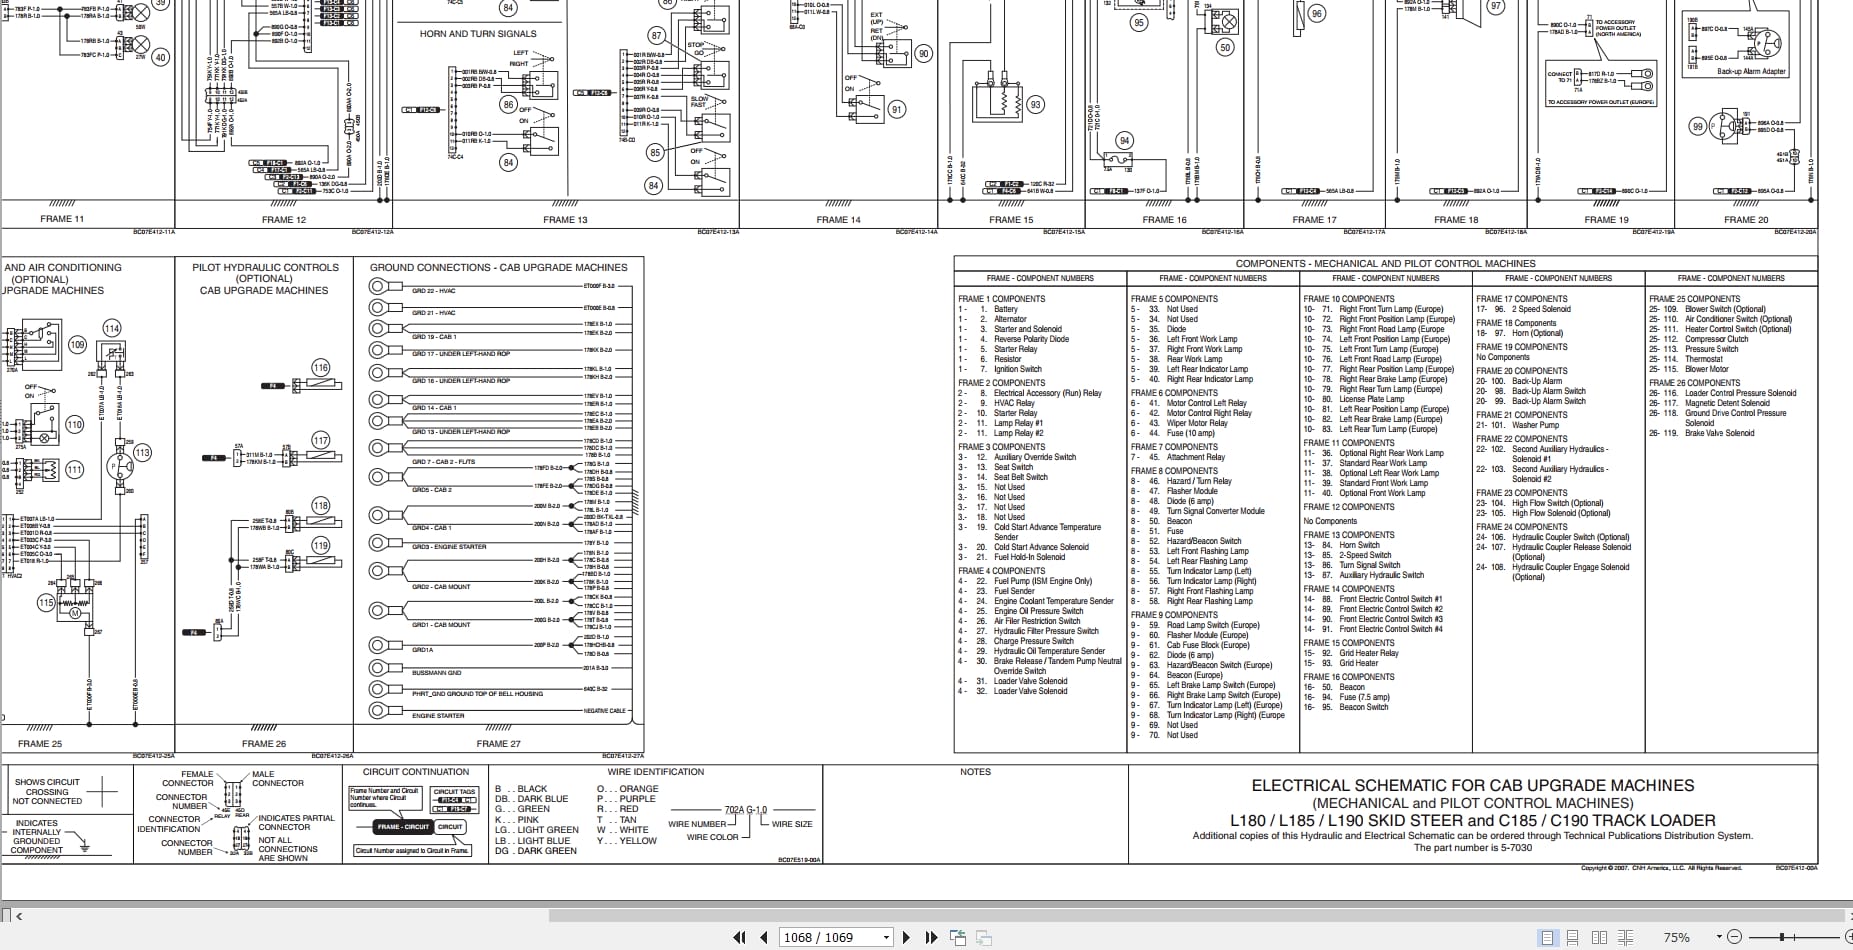The image size is (1853, 950).
Task: Click the FRAME 10 COMPONENTS heading
Action: [x=1349, y=298]
